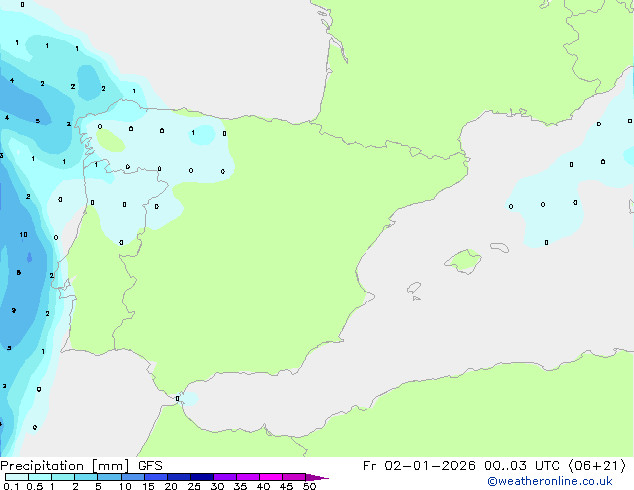Click the 10 mm legend swatch
This screenshot has width=634, height=490.
click(x=133, y=477)
